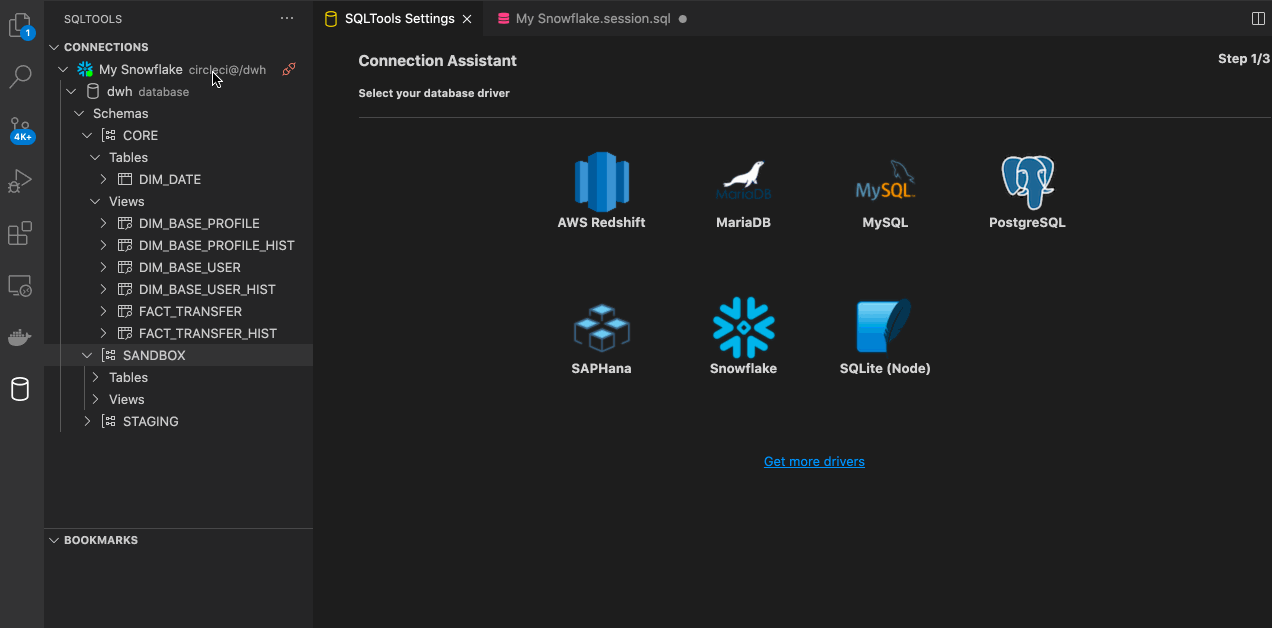Screen dimensions: 1272x628
Task: Open the SQLTools sidebar more actions menu
Action: (287, 18)
